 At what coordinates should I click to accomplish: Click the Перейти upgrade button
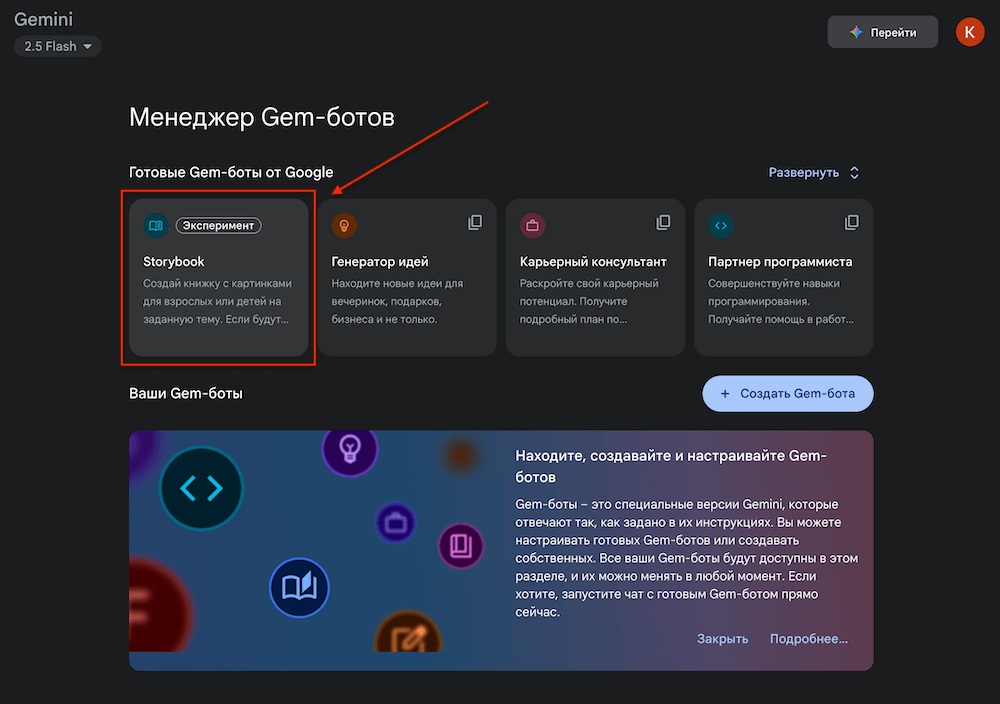point(883,32)
